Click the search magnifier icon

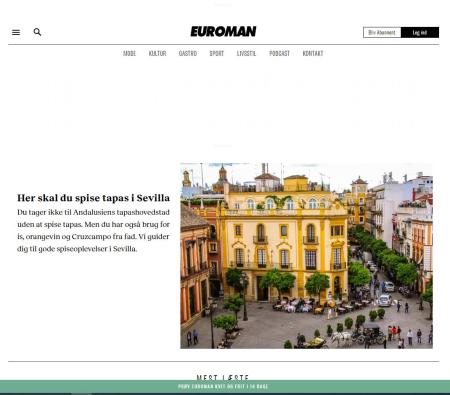click(x=37, y=32)
